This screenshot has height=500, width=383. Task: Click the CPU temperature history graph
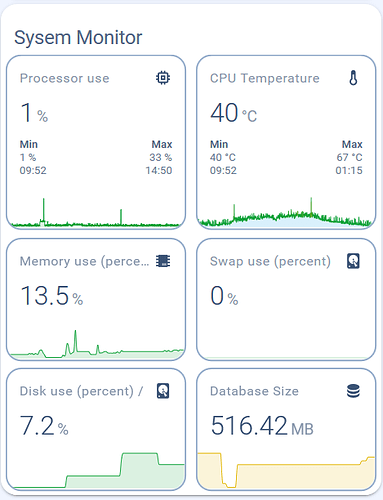(286, 212)
